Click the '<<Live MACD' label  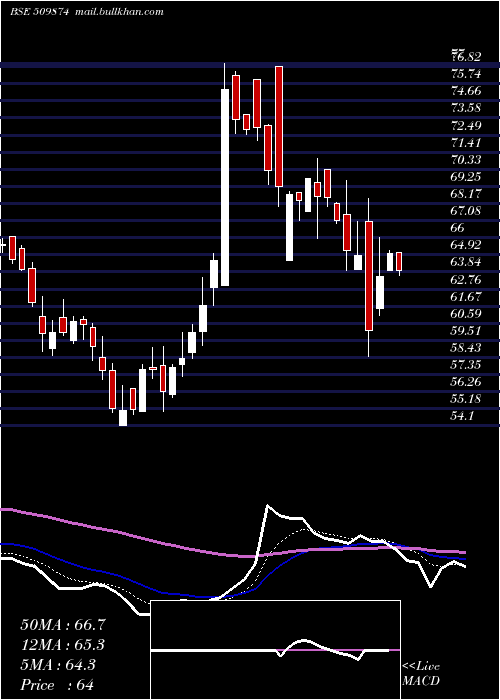421,674
